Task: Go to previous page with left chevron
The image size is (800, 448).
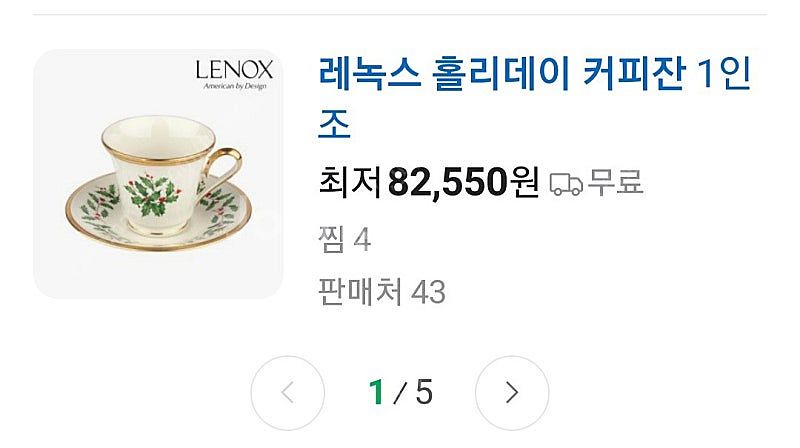Action: (x=288, y=393)
